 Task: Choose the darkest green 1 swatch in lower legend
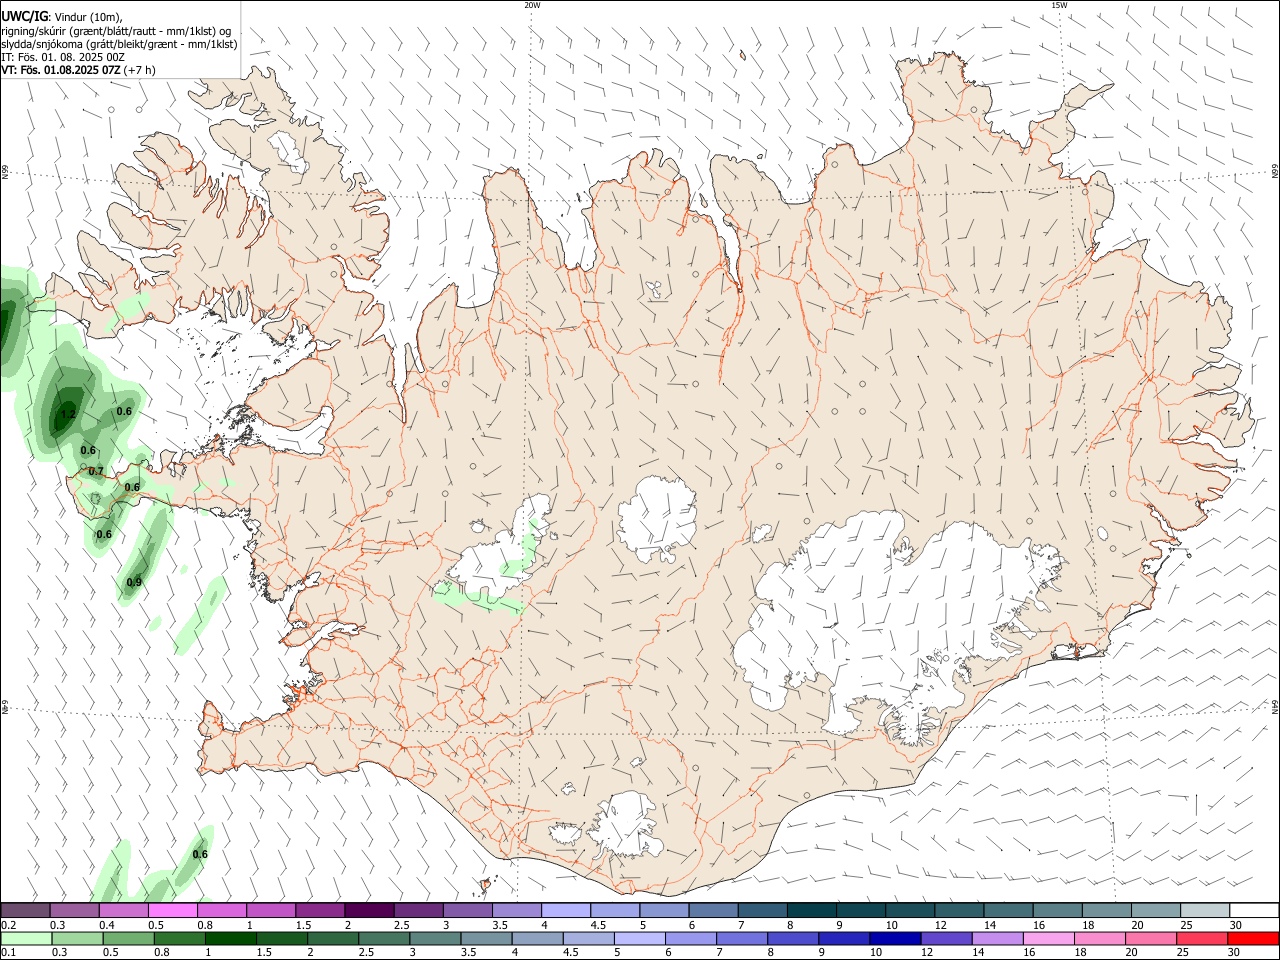pyautogui.click(x=230, y=938)
